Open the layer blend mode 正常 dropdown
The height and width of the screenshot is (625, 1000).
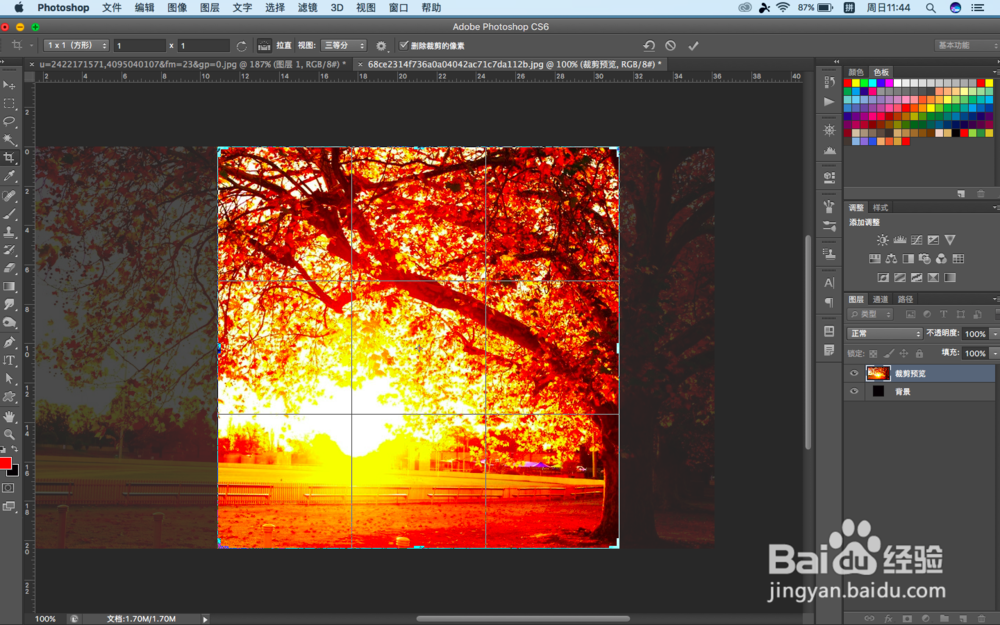(885, 334)
